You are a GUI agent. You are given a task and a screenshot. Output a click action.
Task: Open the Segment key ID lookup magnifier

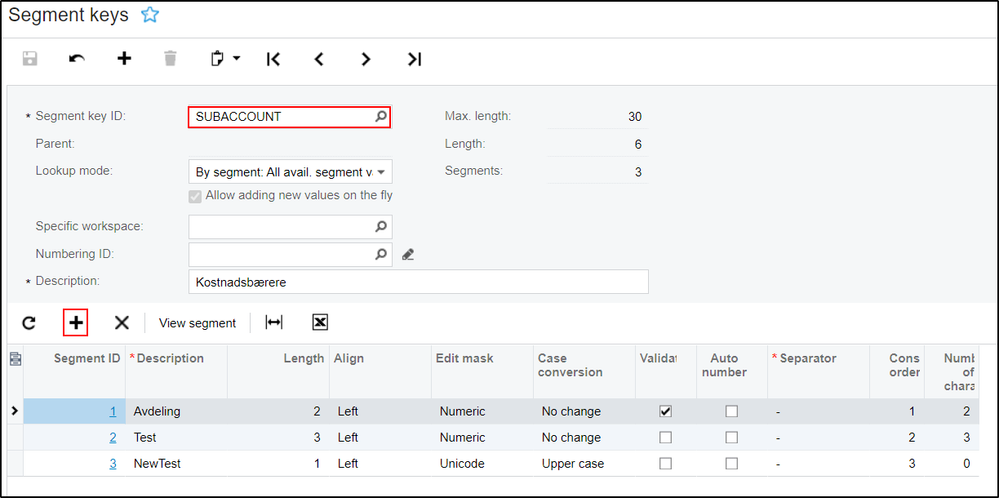pyautogui.click(x=380, y=117)
